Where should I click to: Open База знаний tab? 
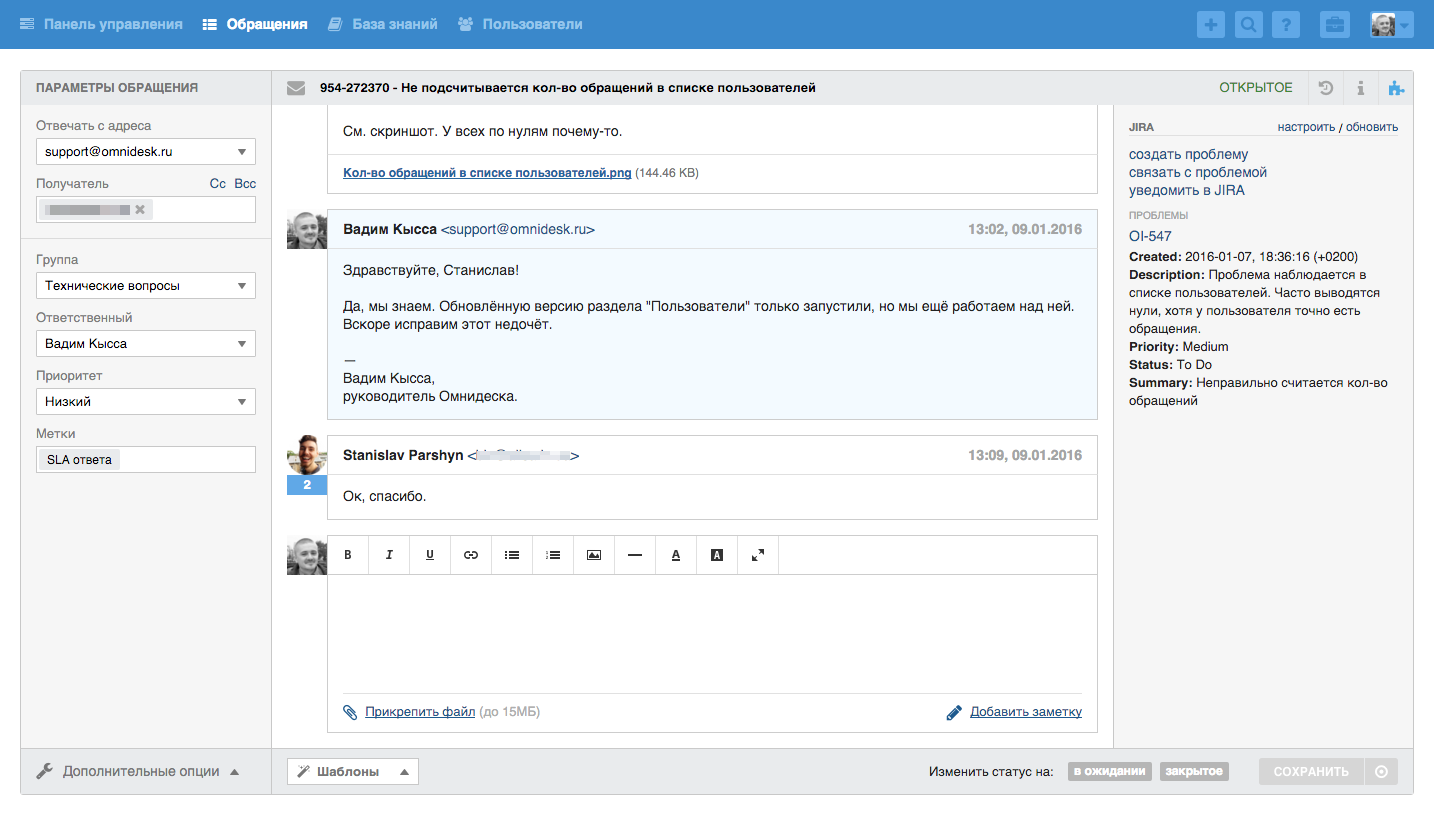coord(383,24)
